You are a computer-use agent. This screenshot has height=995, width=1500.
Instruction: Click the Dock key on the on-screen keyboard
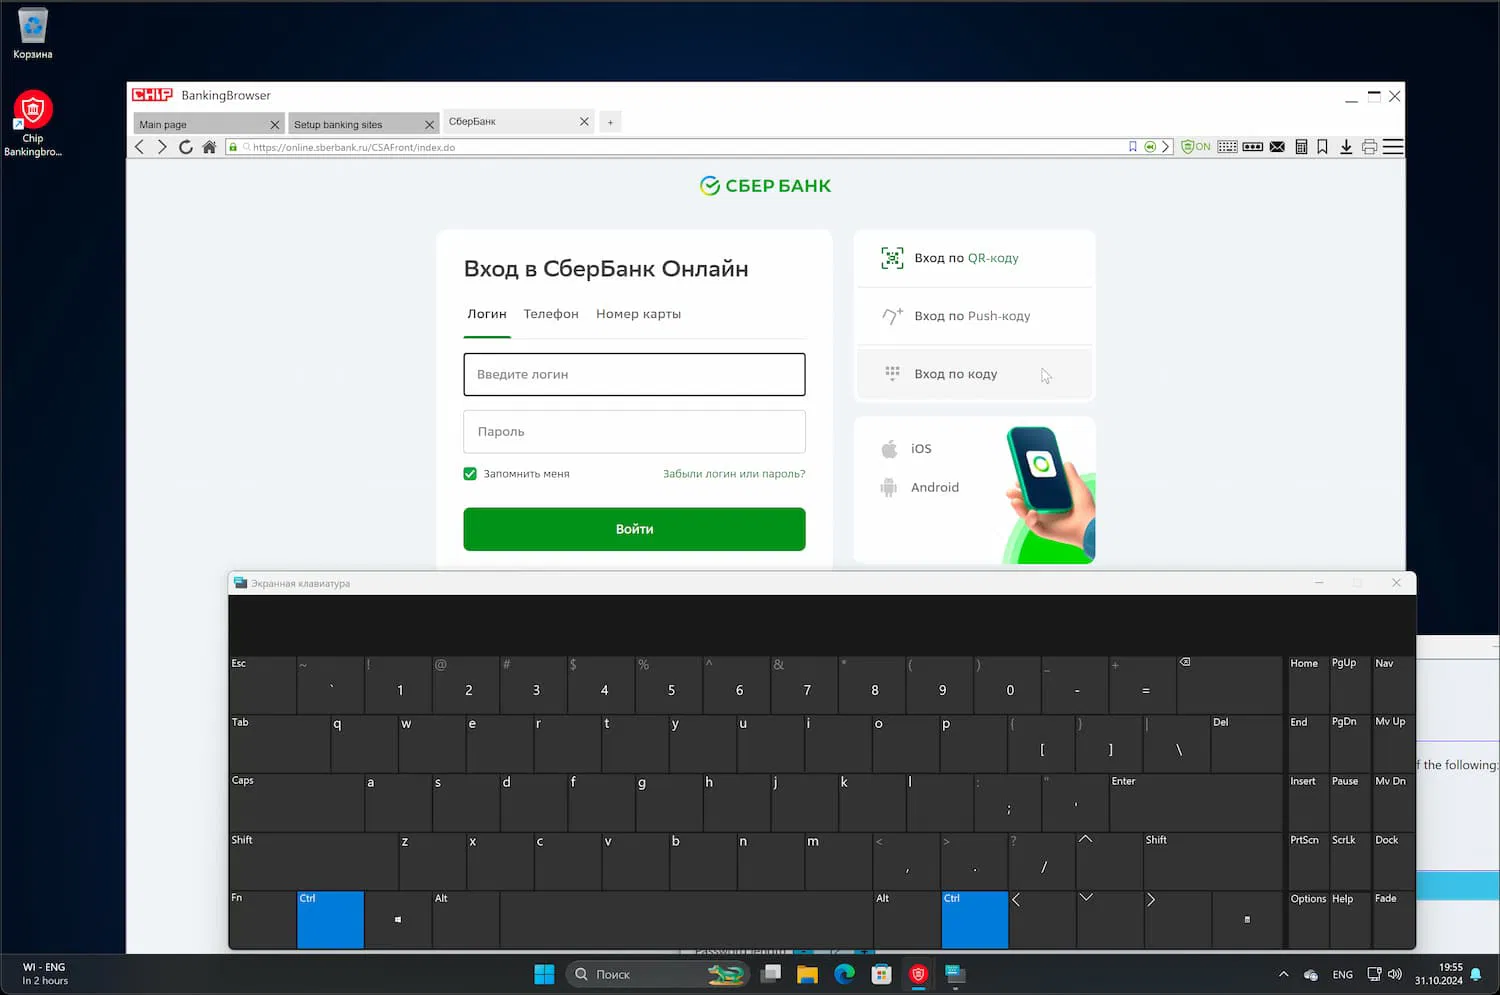point(1393,861)
